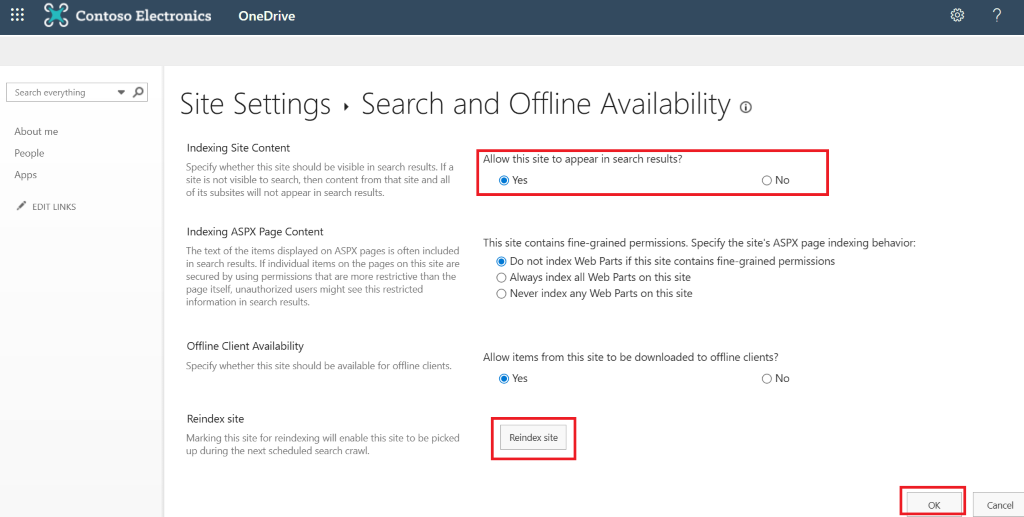Expand the search scope dropdown arrow
1024x517 pixels.
pos(121,93)
